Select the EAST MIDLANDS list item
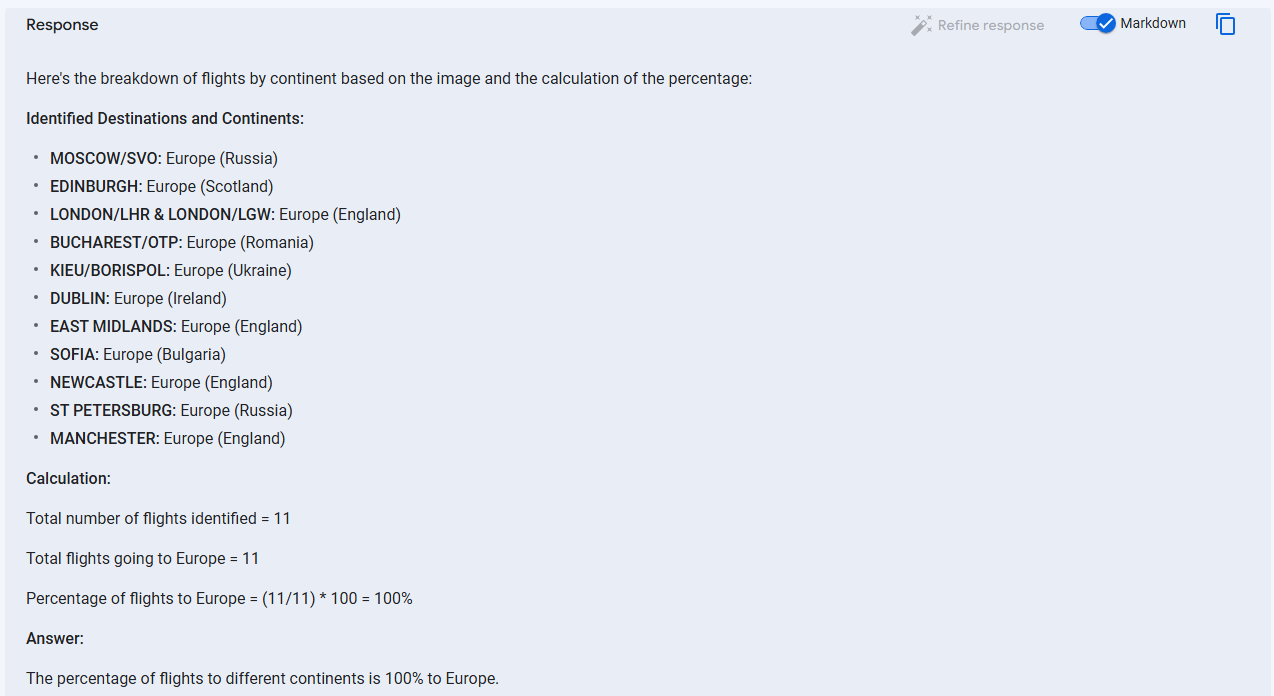 click(176, 326)
